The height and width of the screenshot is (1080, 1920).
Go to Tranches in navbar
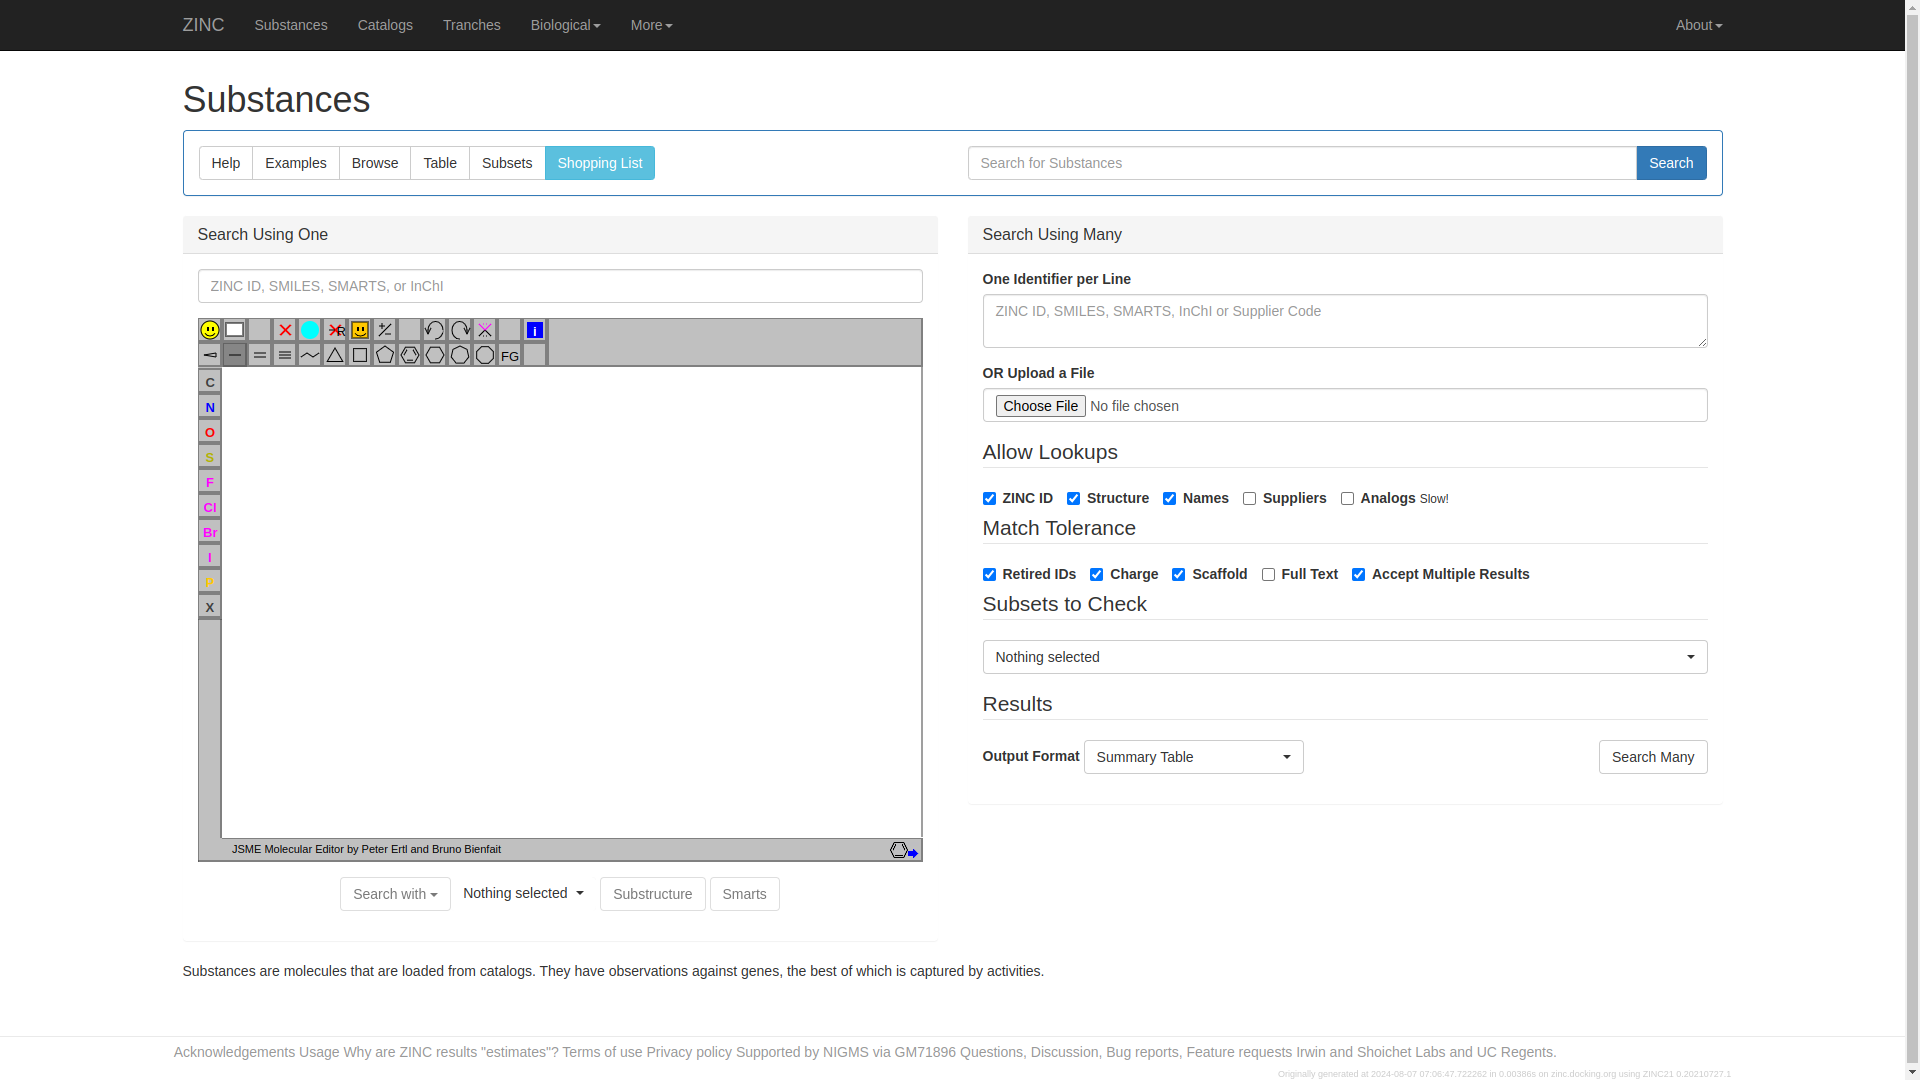(x=471, y=25)
